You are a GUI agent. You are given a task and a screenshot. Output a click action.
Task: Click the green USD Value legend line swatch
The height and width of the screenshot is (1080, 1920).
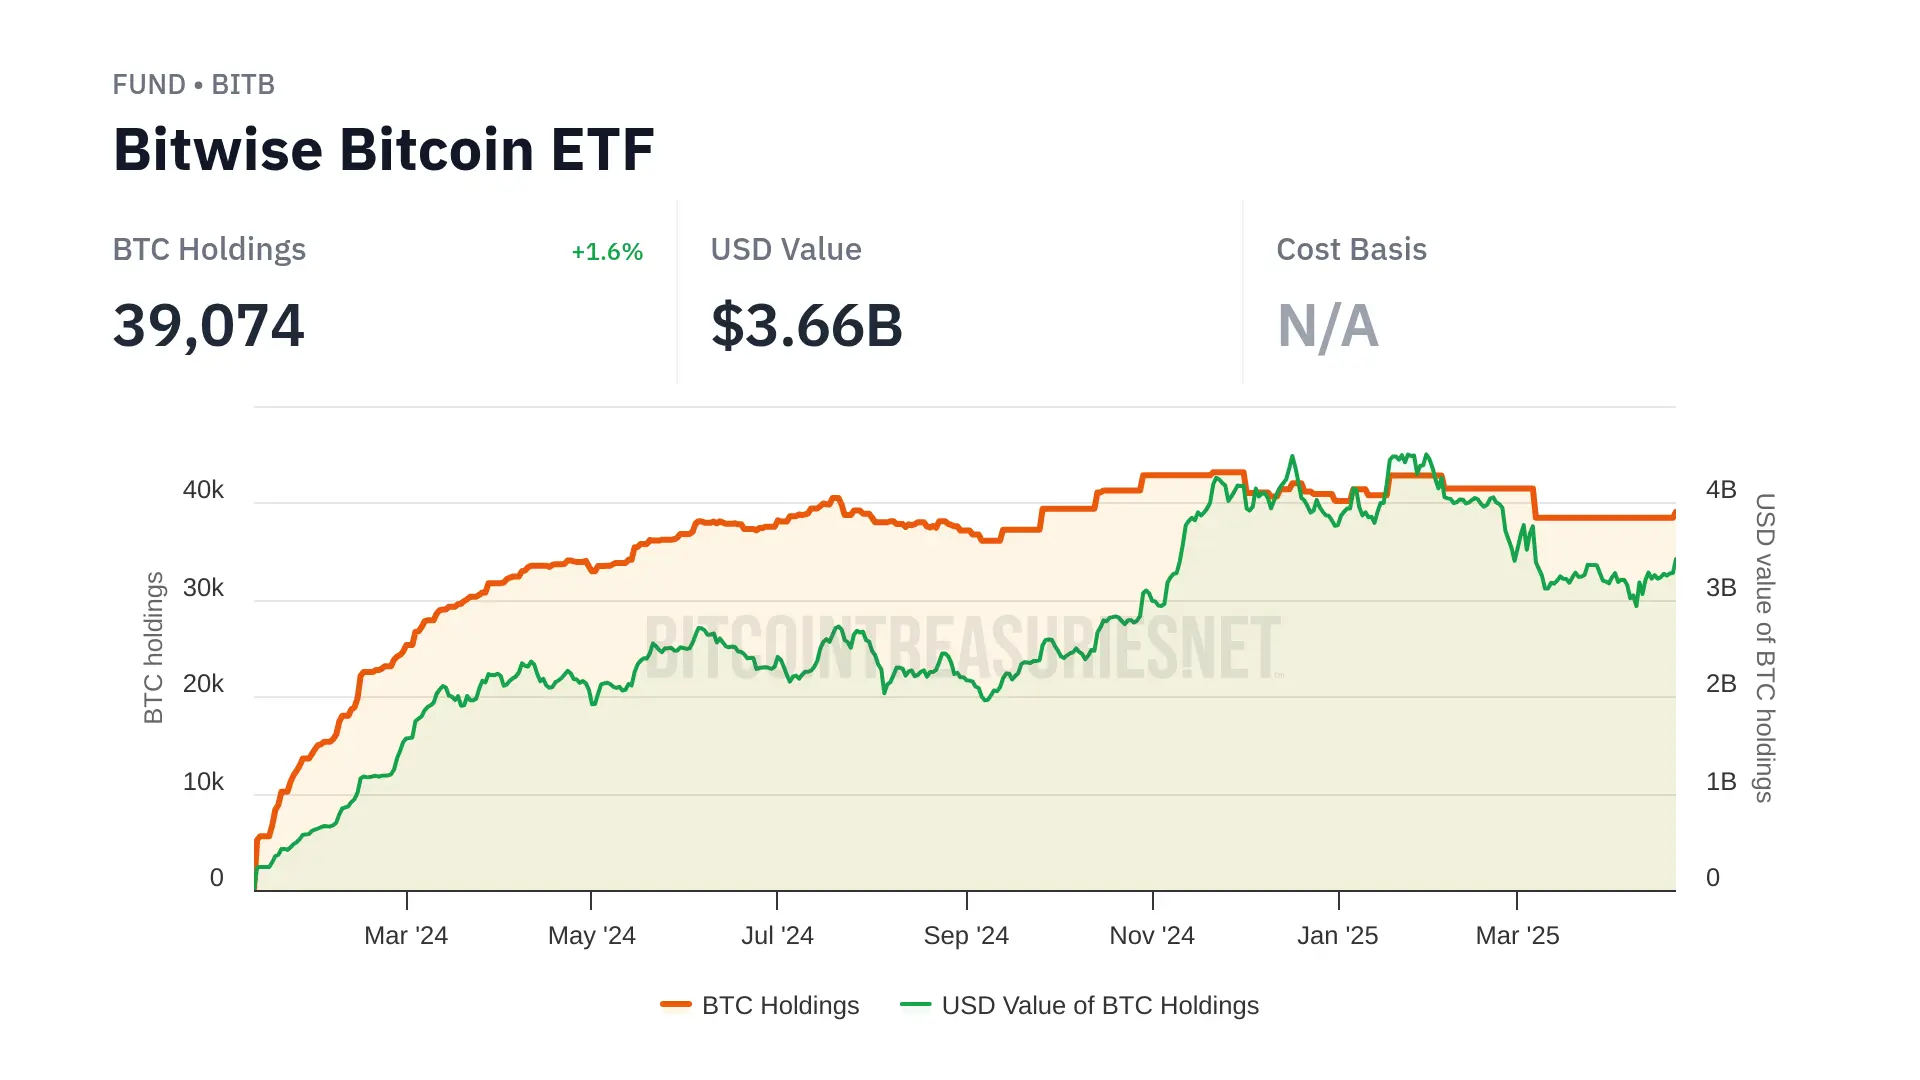pos(915,1004)
